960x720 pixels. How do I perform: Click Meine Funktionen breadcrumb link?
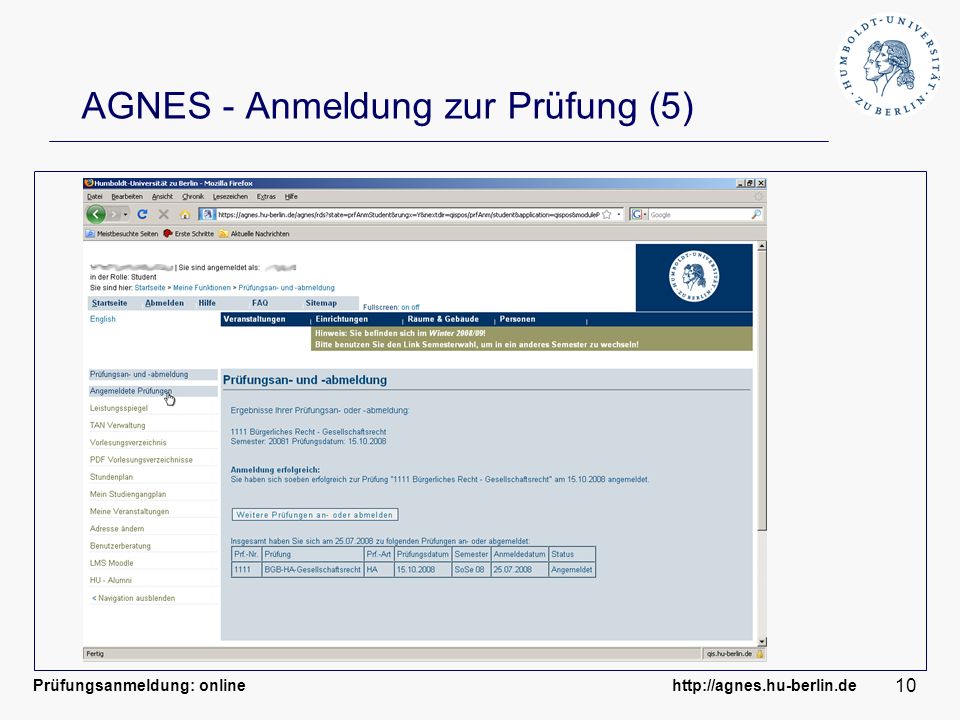(202, 288)
